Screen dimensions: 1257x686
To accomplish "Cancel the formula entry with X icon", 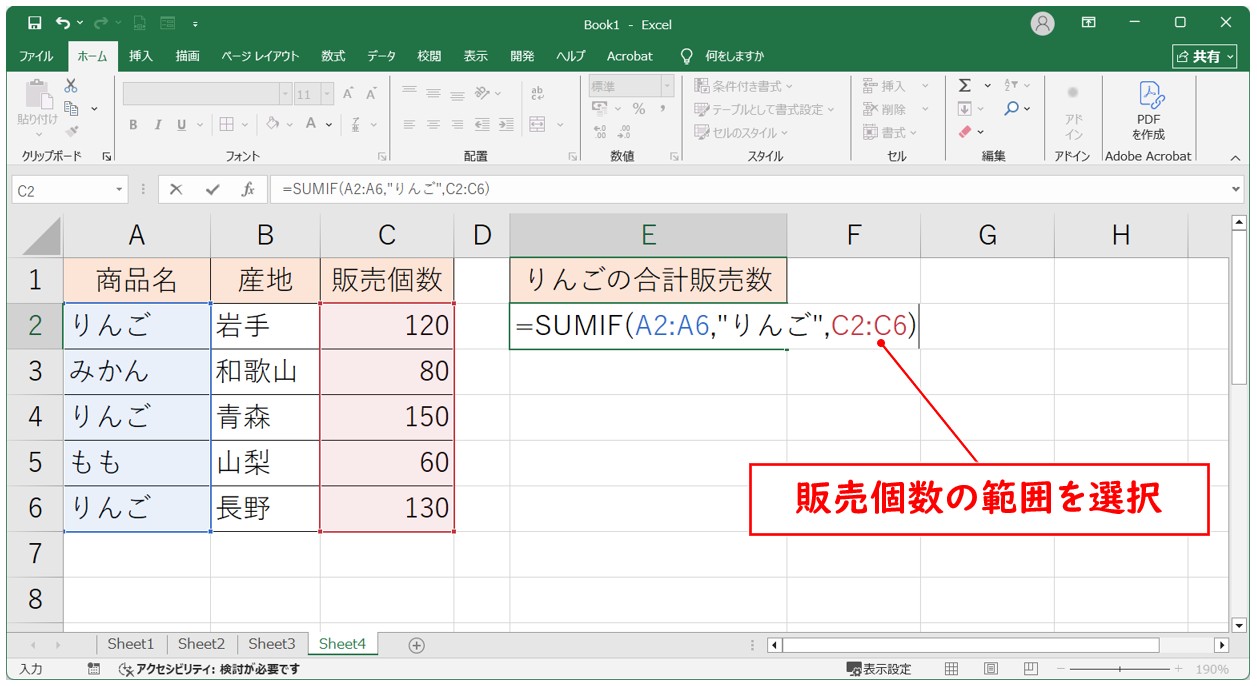I will pos(176,189).
